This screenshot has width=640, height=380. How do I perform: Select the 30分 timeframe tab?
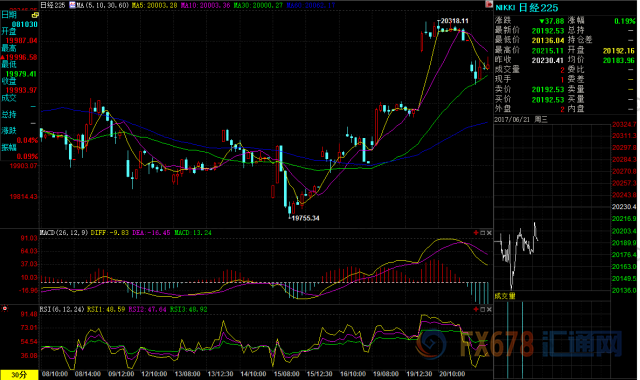[19, 375]
